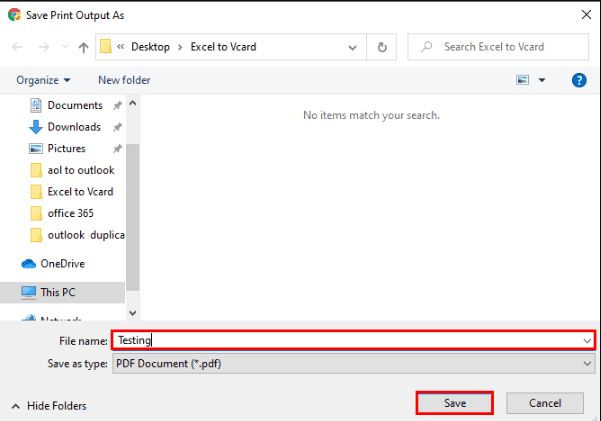Collapse the dialog with Hide Folders
This screenshot has width=601, height=421.
point(48,406)
